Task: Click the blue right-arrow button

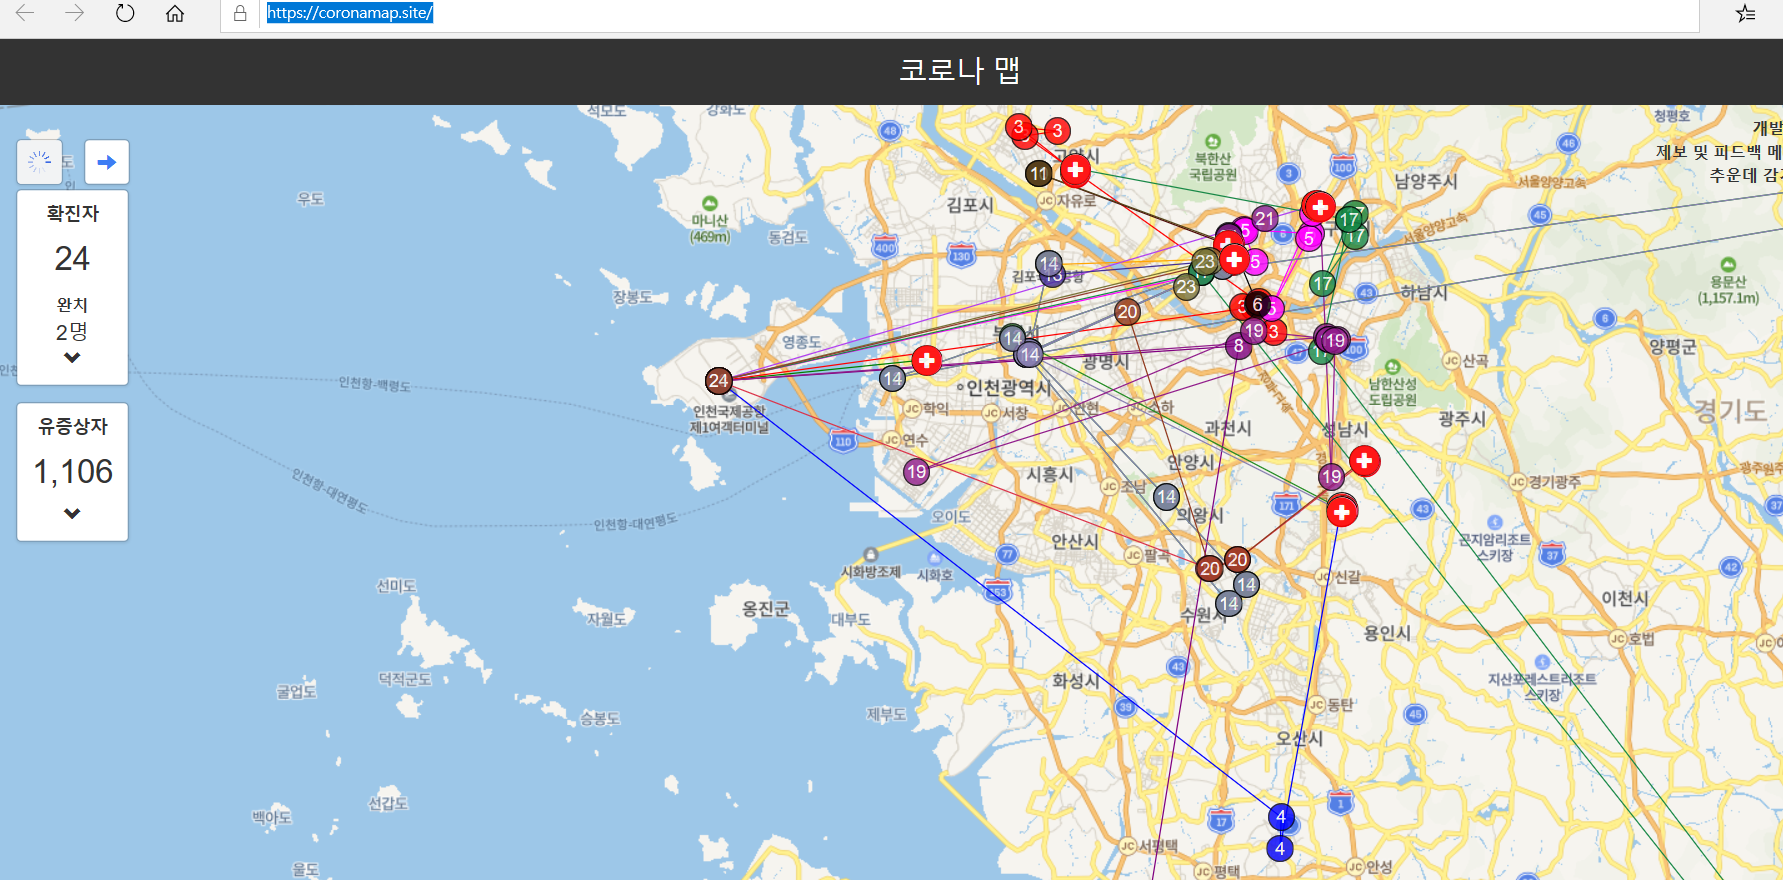Action: (107, 161)
